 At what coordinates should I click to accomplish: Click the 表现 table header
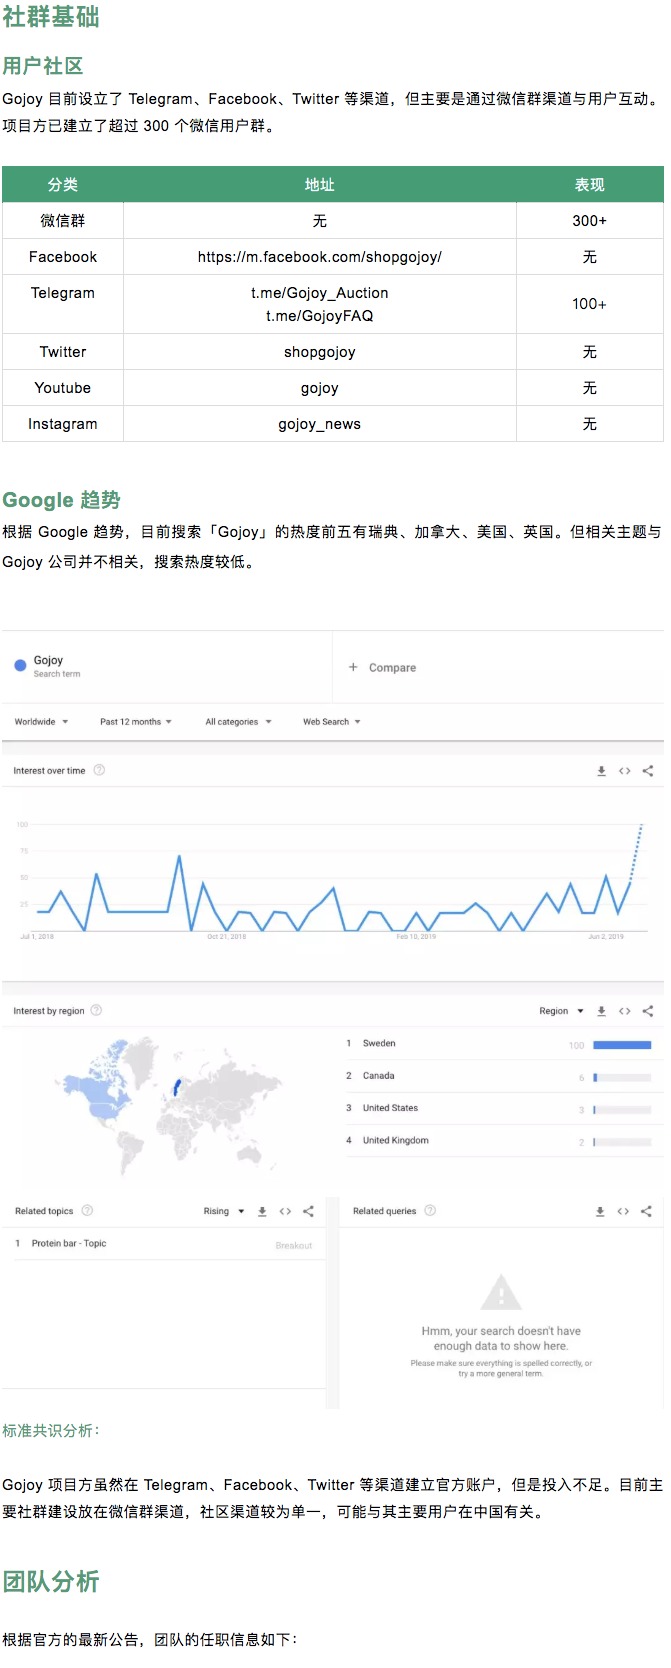click(x=590, y=185)
